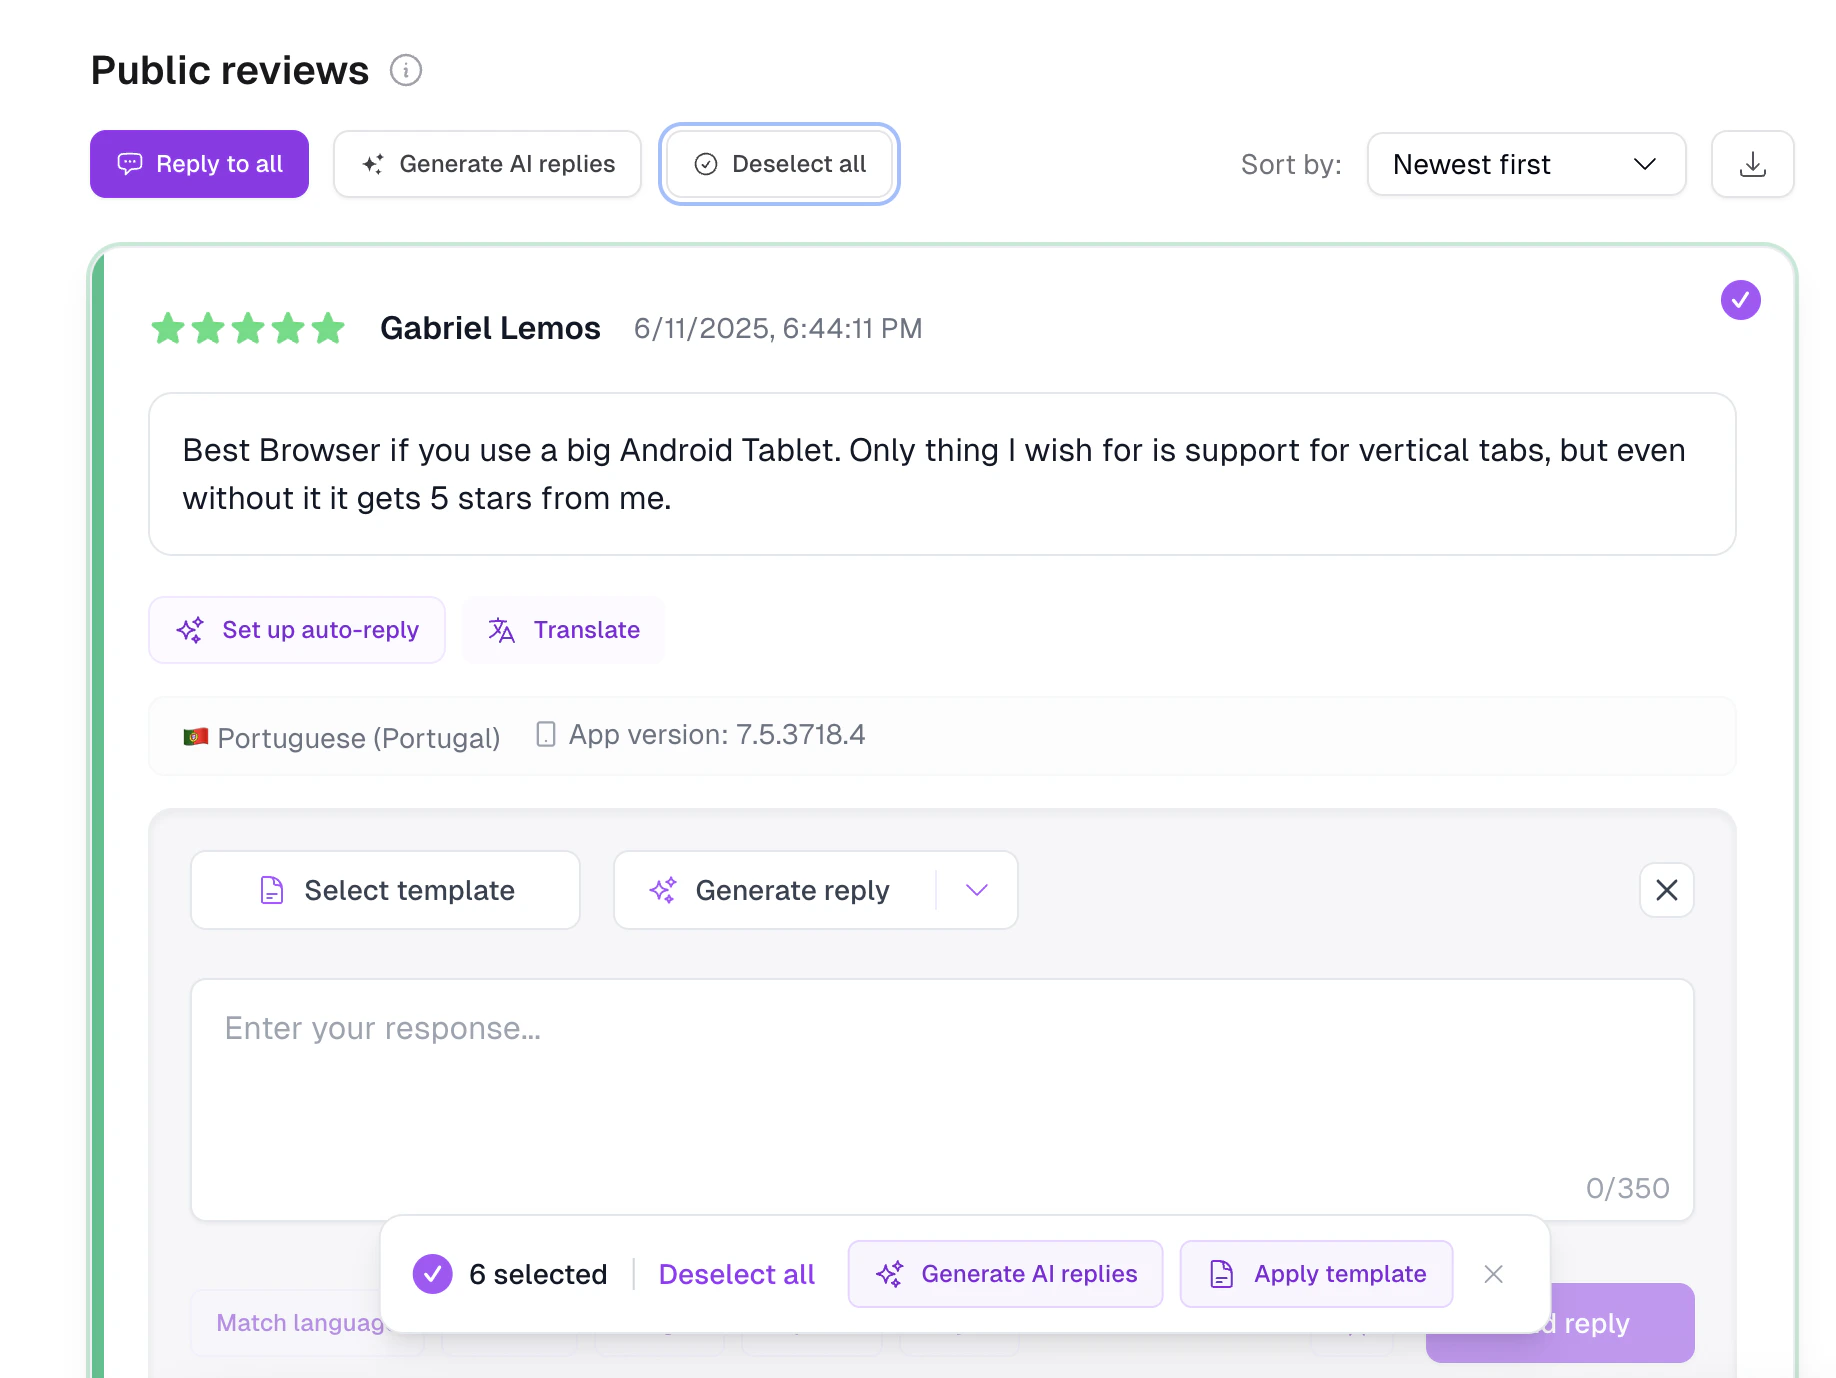Click the Deselect all button in top toolbar
Image resolution: width=1836 pixels, height=1378 pixels.
point(779,164)
